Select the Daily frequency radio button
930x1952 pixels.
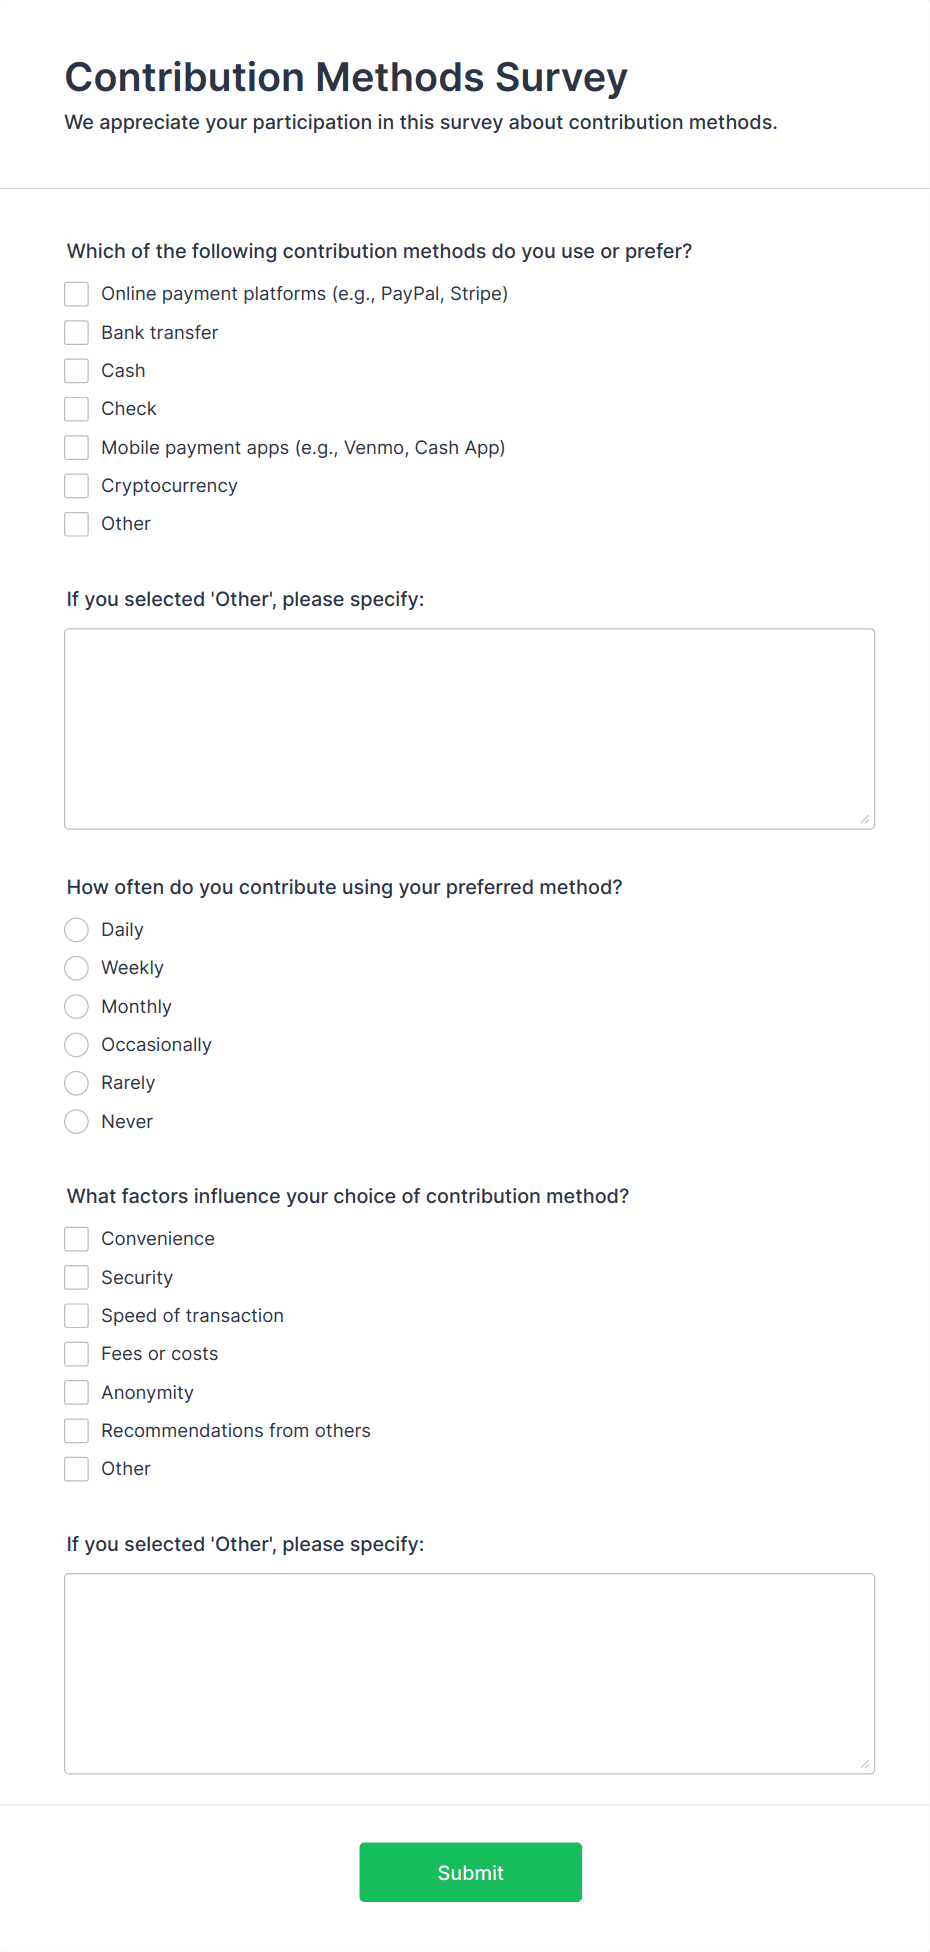click(x=77, y=930)
